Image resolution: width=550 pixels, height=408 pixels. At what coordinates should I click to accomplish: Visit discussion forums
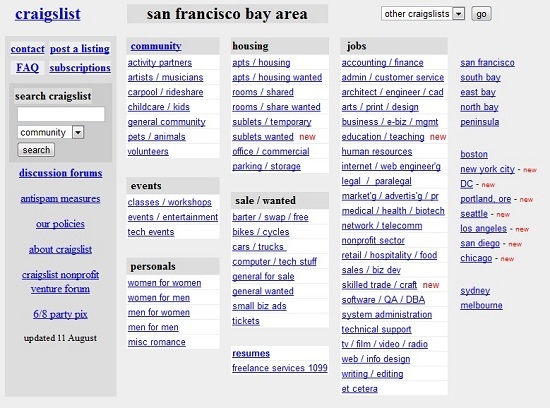point(61,173)
